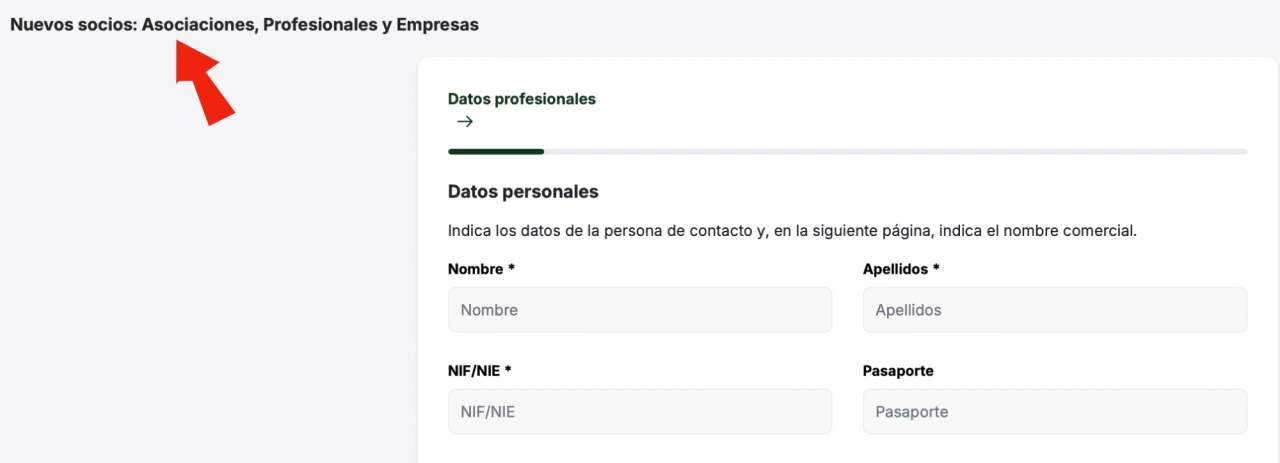
Task: Click the Datos personales section heading
Action: tap(522, 191)
